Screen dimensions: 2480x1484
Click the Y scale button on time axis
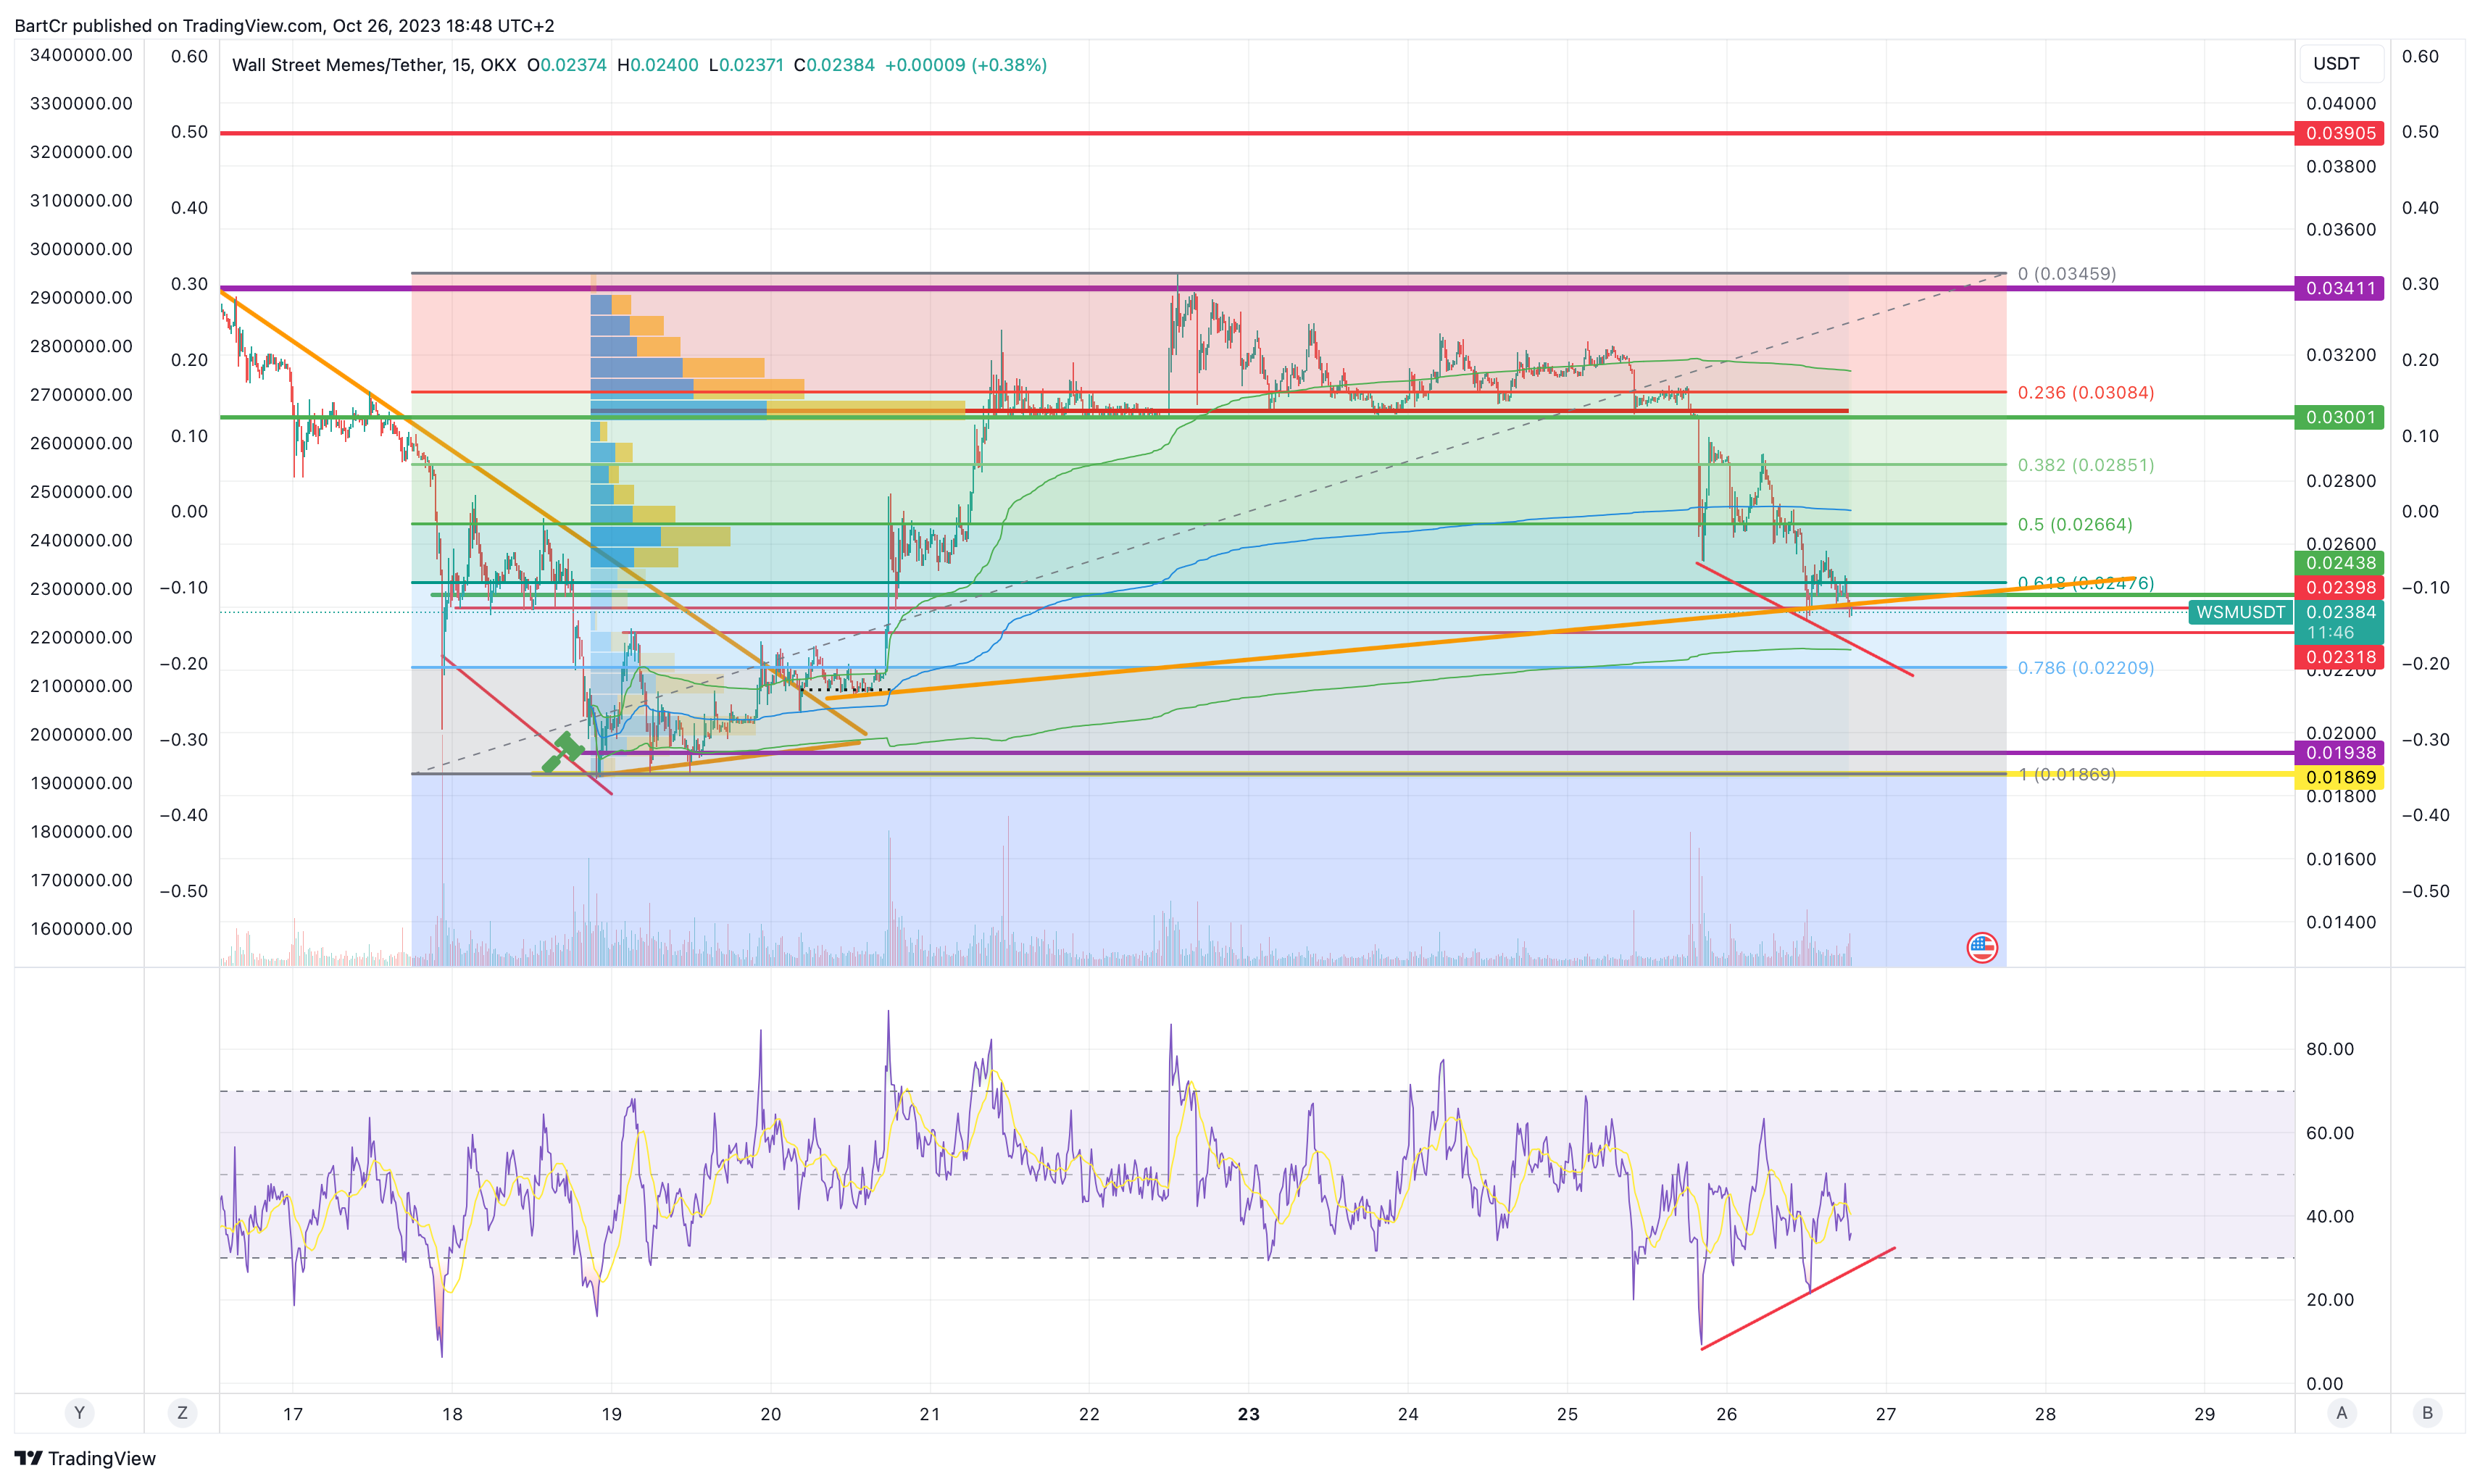click(x=79, y=1413)
